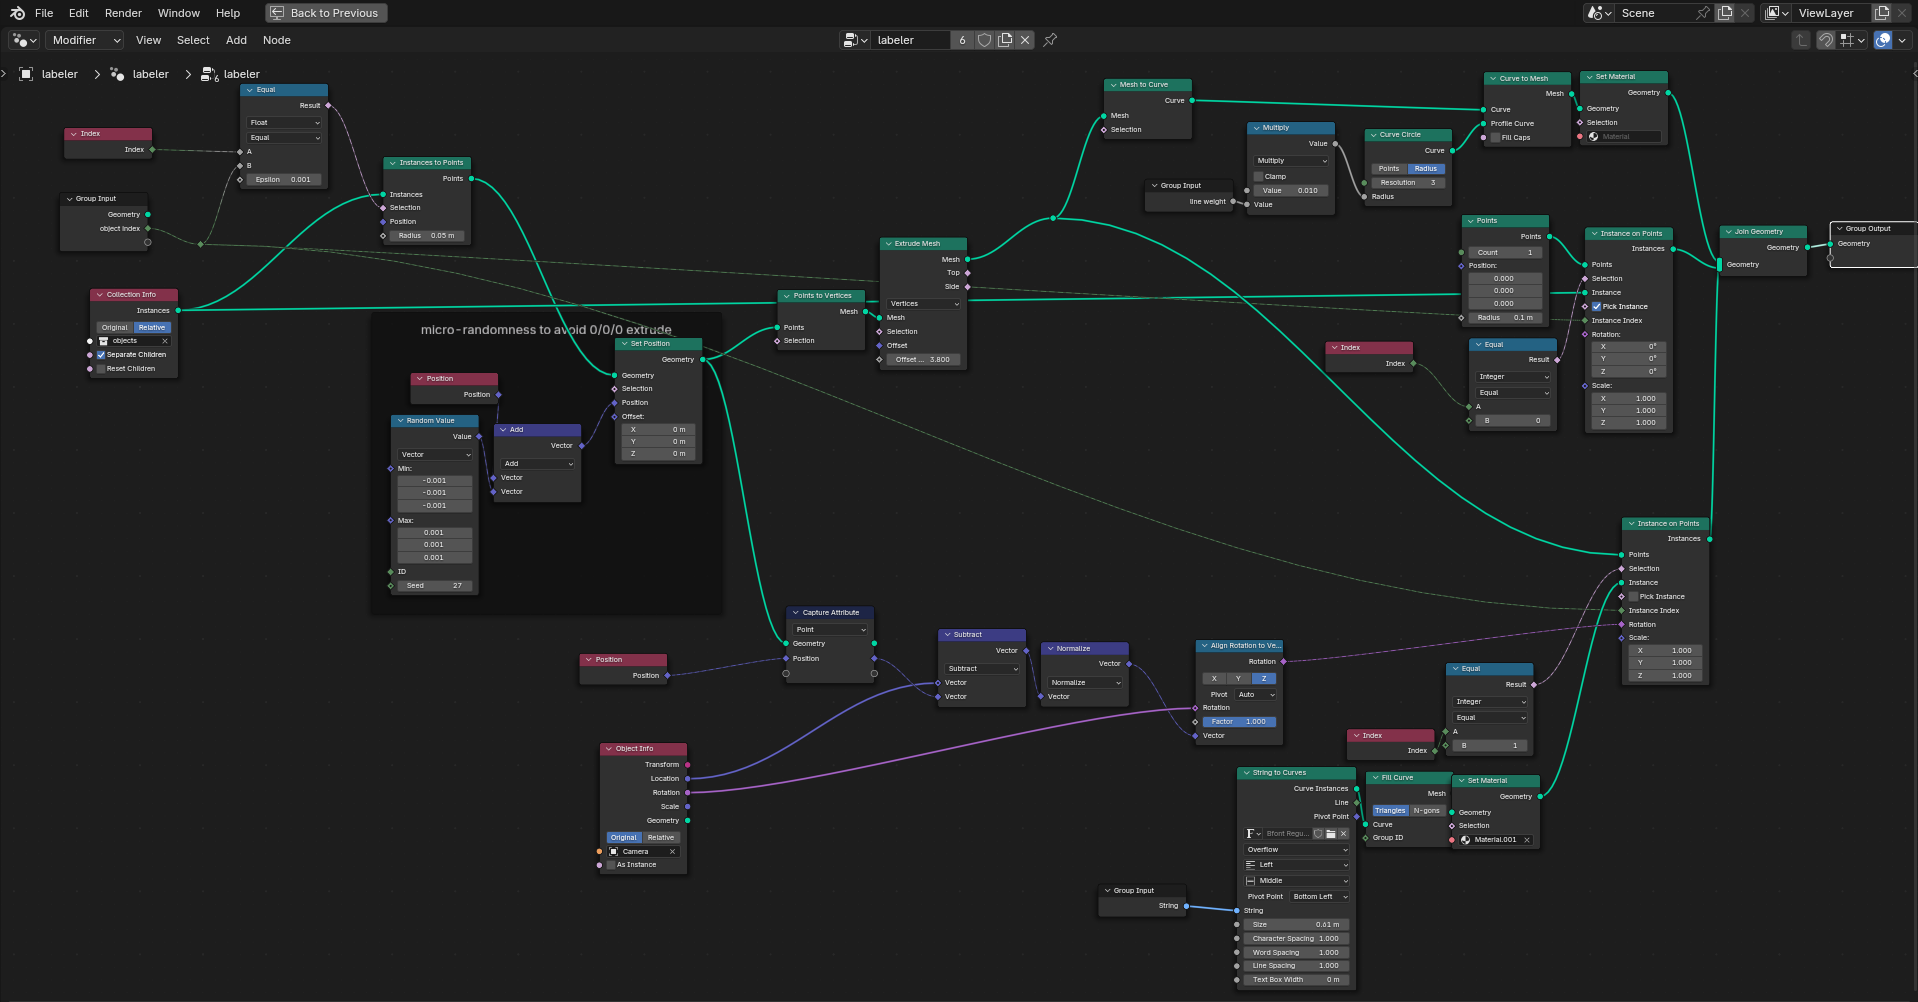Open the editor type selector icon

tap(24, 40)
